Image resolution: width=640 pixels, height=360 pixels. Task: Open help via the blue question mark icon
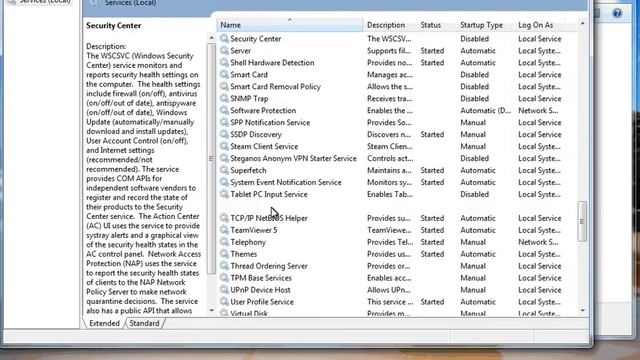click(x=617, y=13)
